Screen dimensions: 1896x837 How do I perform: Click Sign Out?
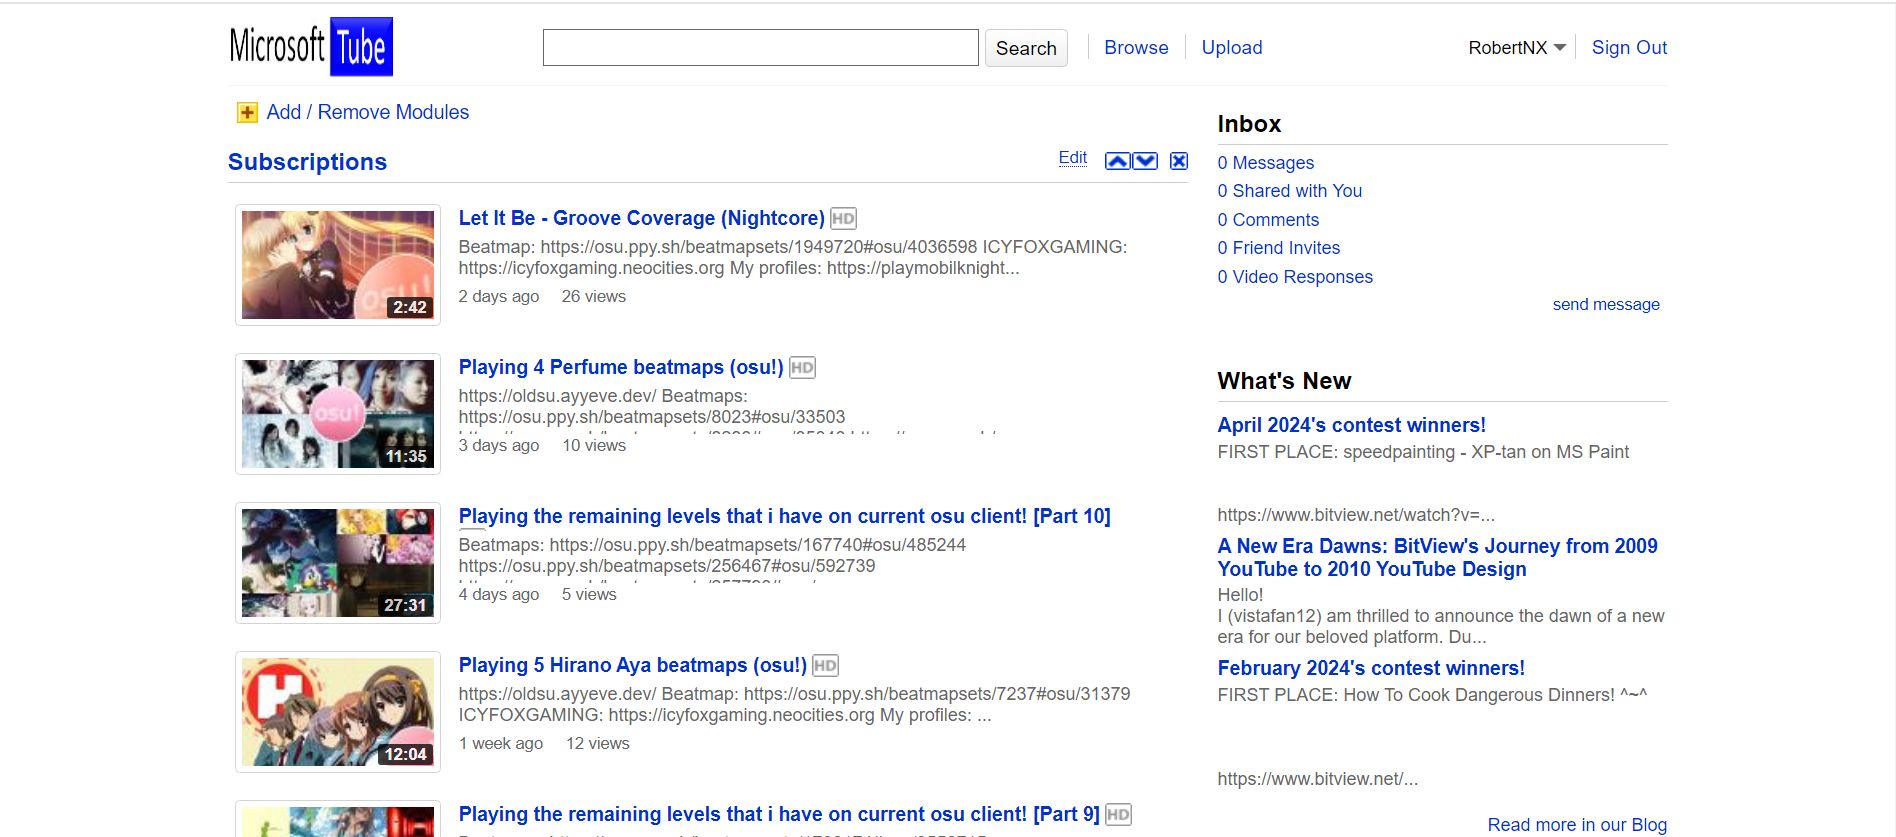click(x=1629, y=47)
